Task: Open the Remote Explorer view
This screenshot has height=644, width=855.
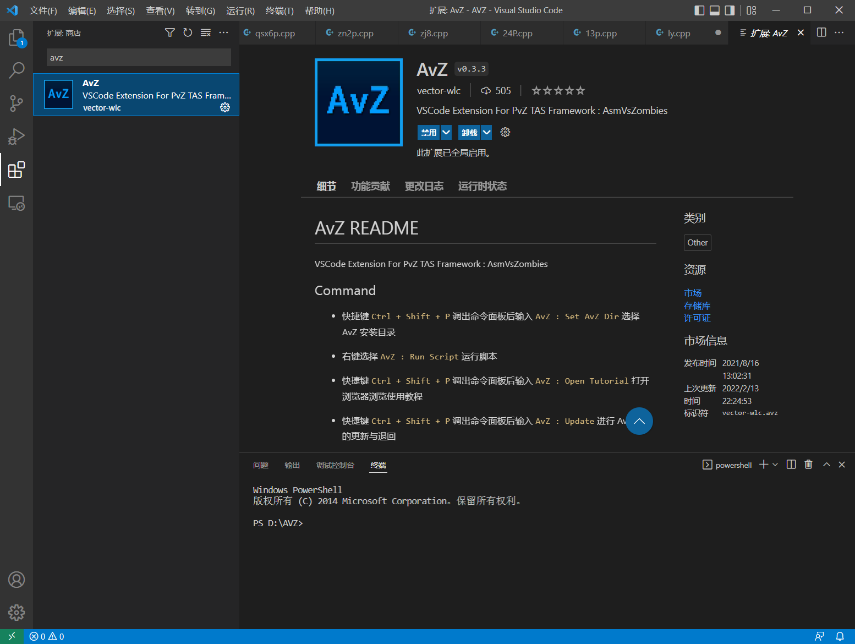Action: tap(16, 203)
